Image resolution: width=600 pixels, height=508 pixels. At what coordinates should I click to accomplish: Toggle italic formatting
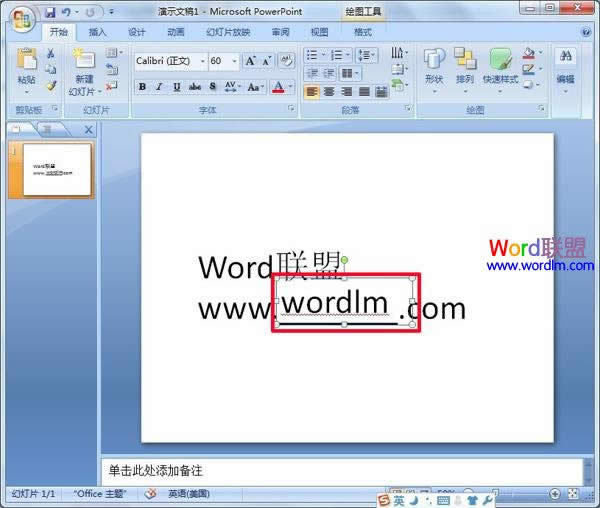coord(159,87)
